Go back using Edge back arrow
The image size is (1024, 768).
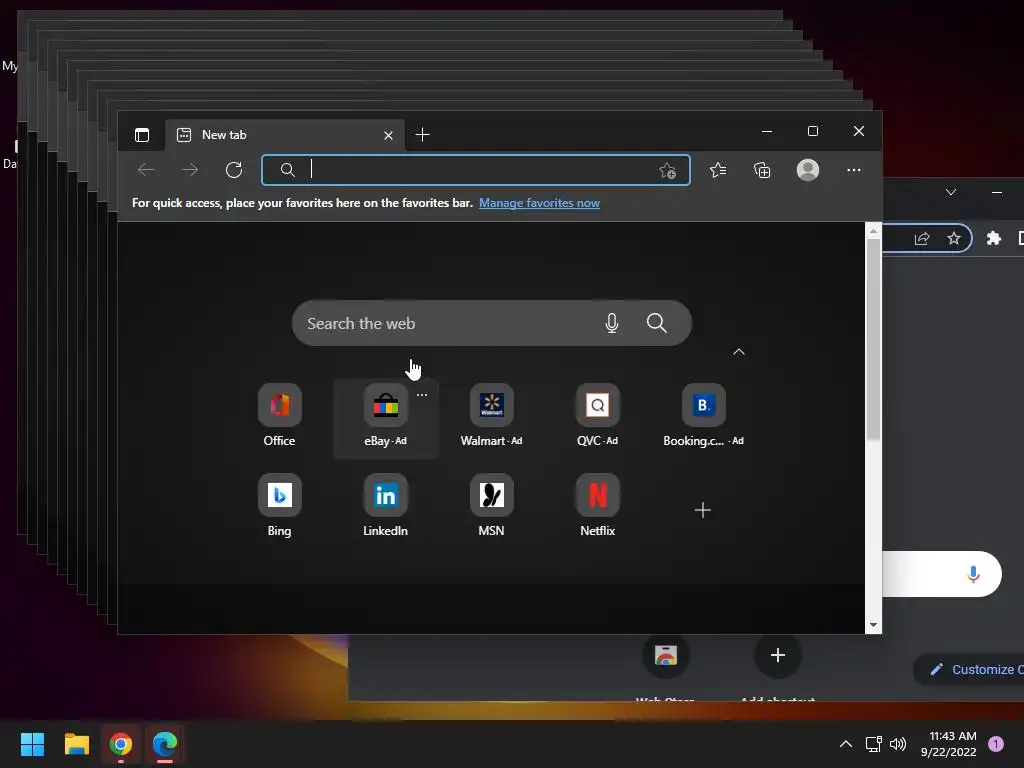coord(146,170)
